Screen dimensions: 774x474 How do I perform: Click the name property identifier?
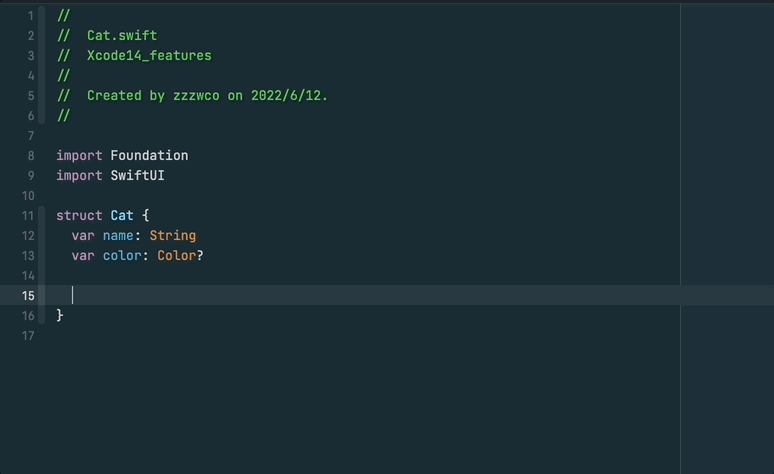pyautogui.click(x=118, y=236)
